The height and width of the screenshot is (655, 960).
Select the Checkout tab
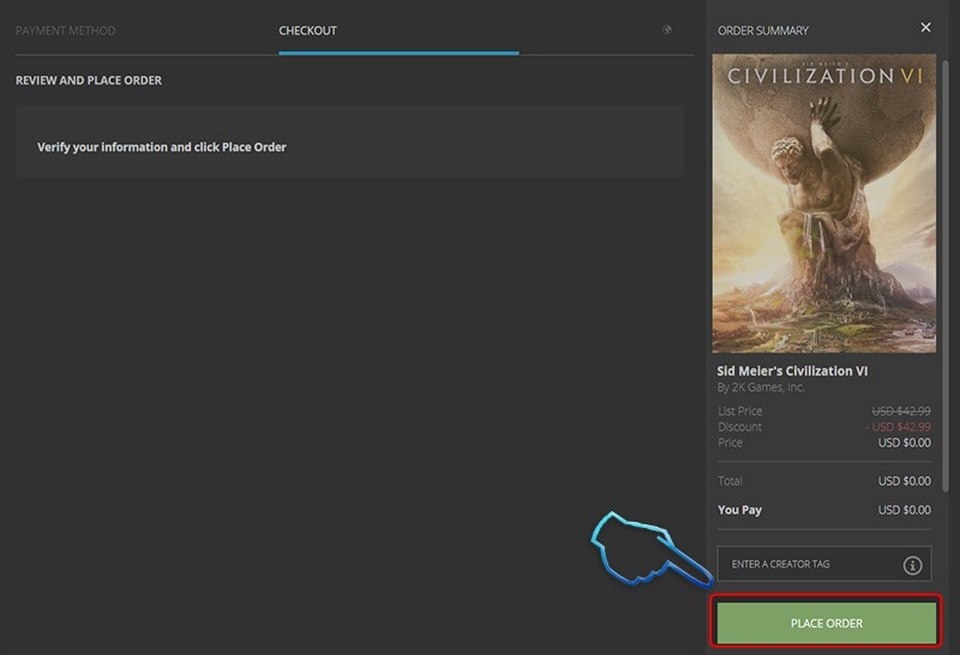pyautogui.click(x=307, y=31)
